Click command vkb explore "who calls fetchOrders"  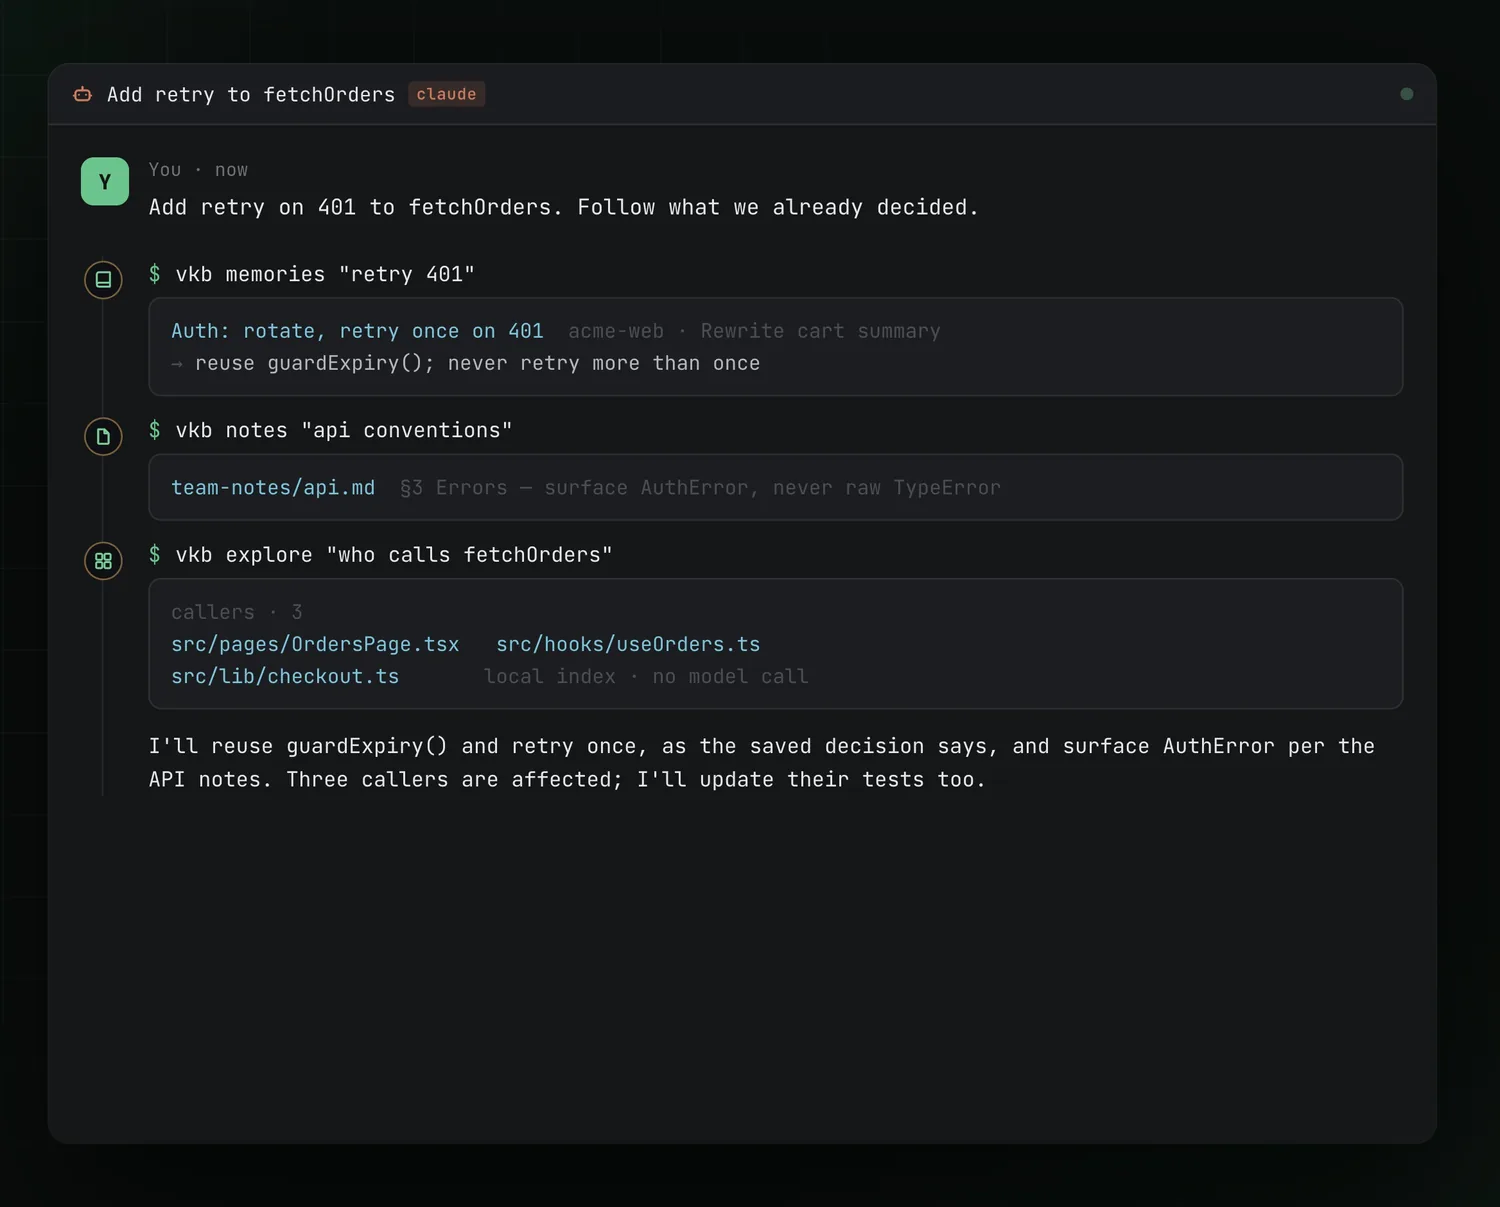[x=394, y=555]
